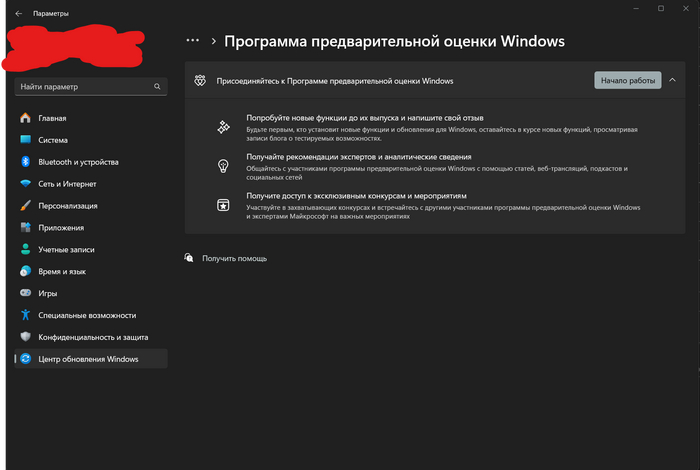700x470 pixels.
Task: Open the breadcrumb ellipsis menu
Action: coord(193,41)
